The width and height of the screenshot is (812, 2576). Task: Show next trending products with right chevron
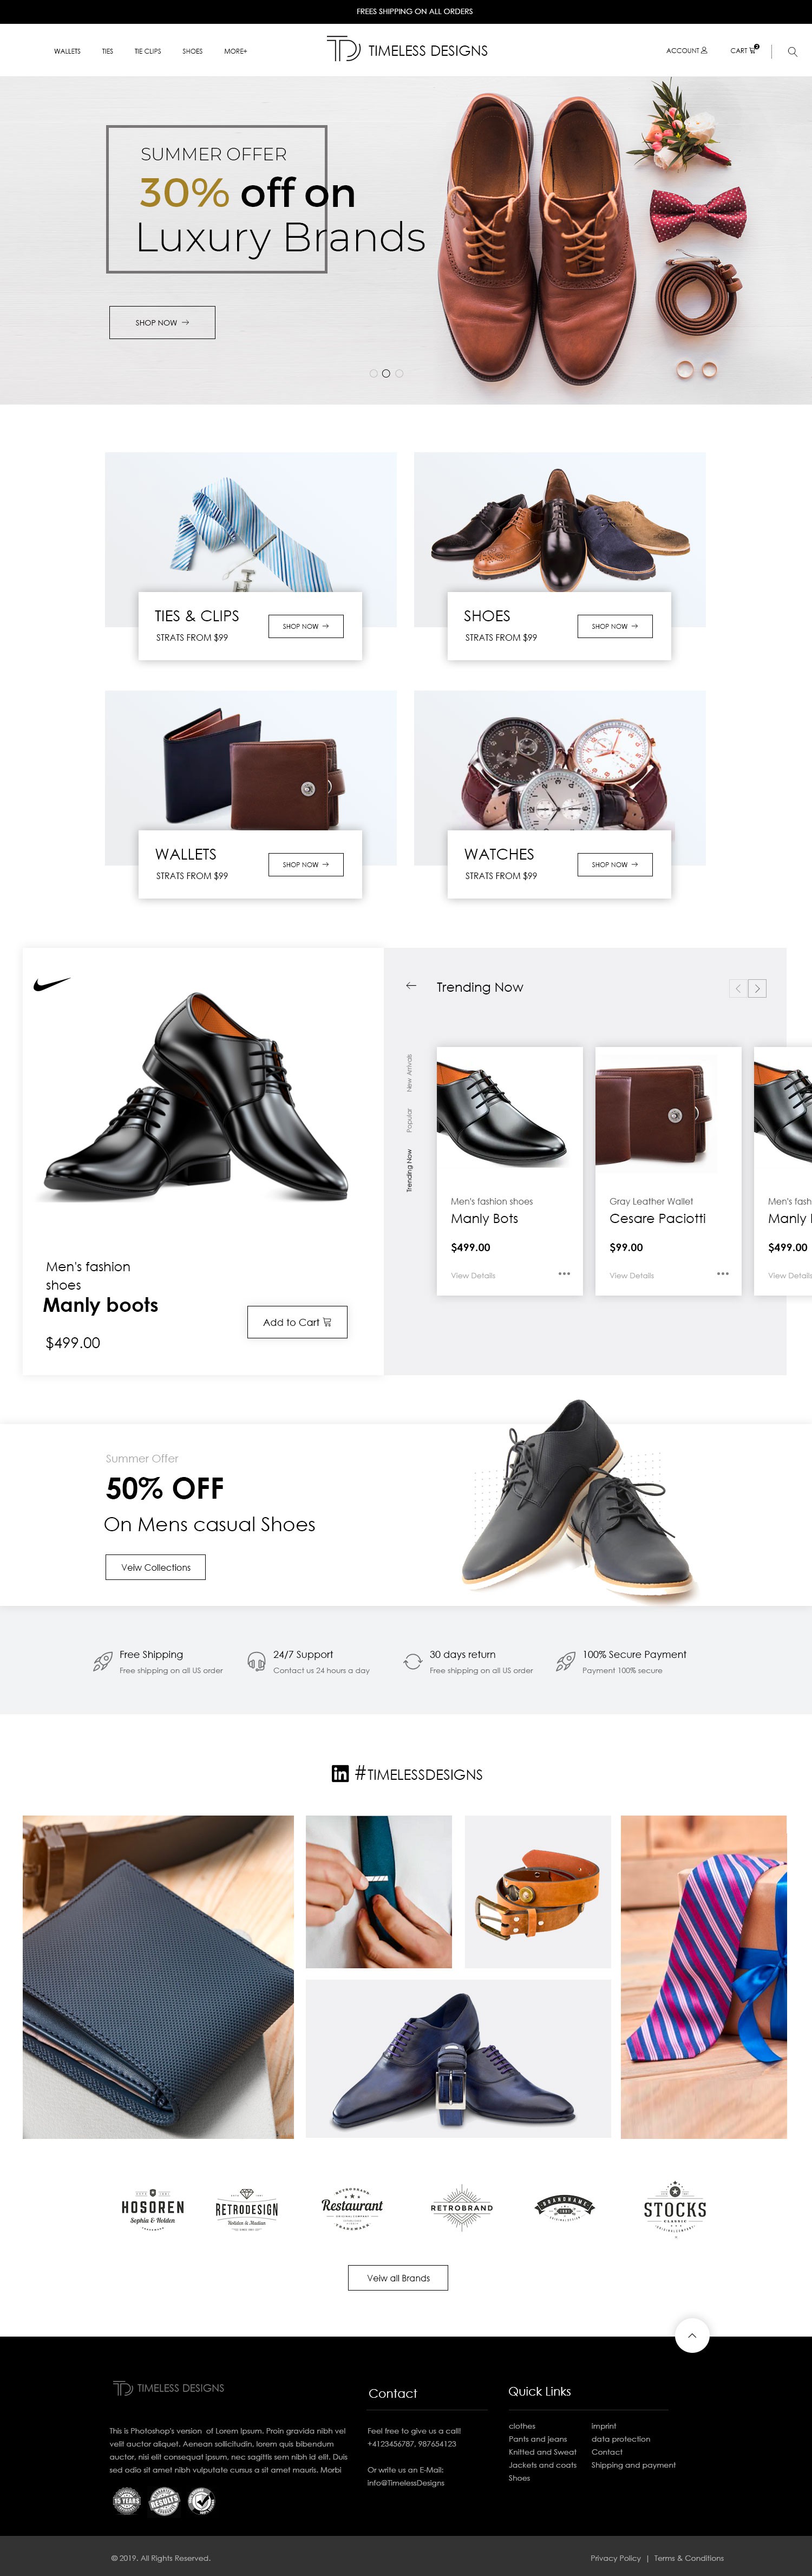click(757, 988)
